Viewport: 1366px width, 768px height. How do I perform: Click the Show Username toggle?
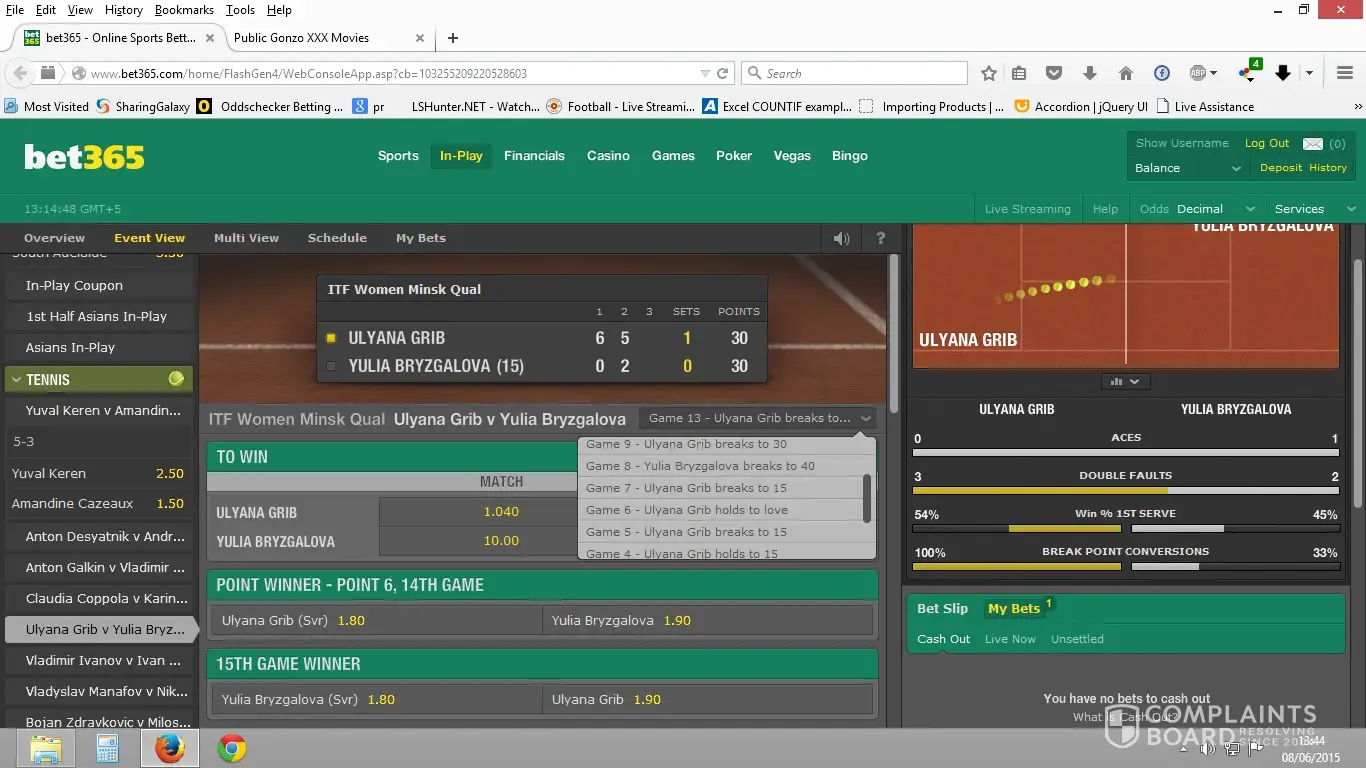(x=1182, y=144)
